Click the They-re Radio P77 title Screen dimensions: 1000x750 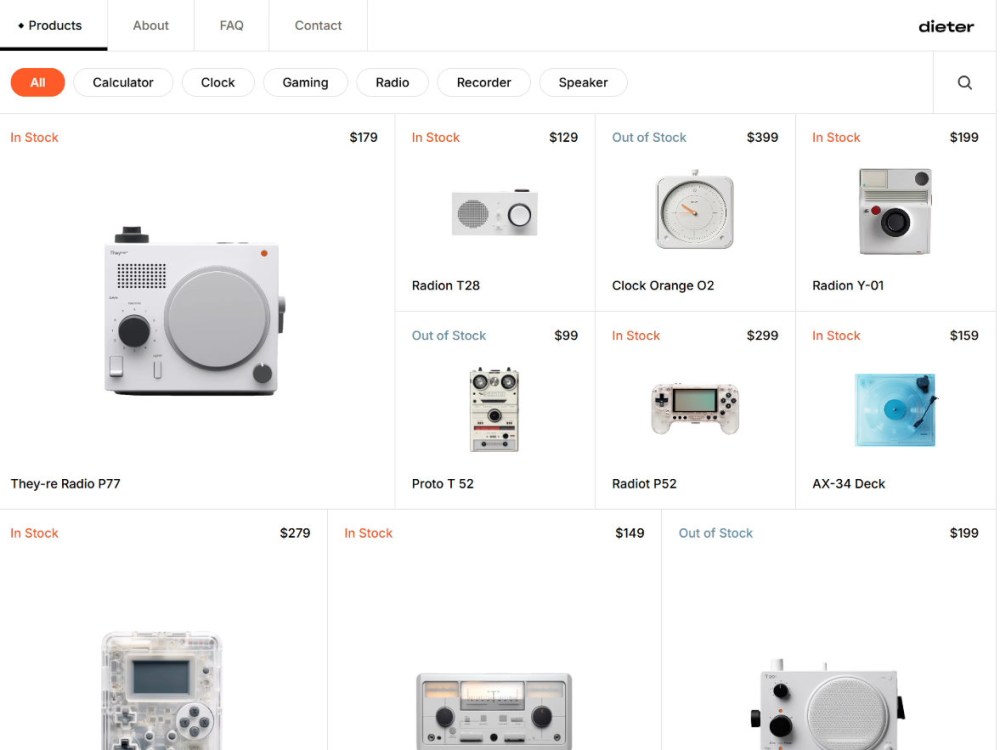[x=66, y=483]
